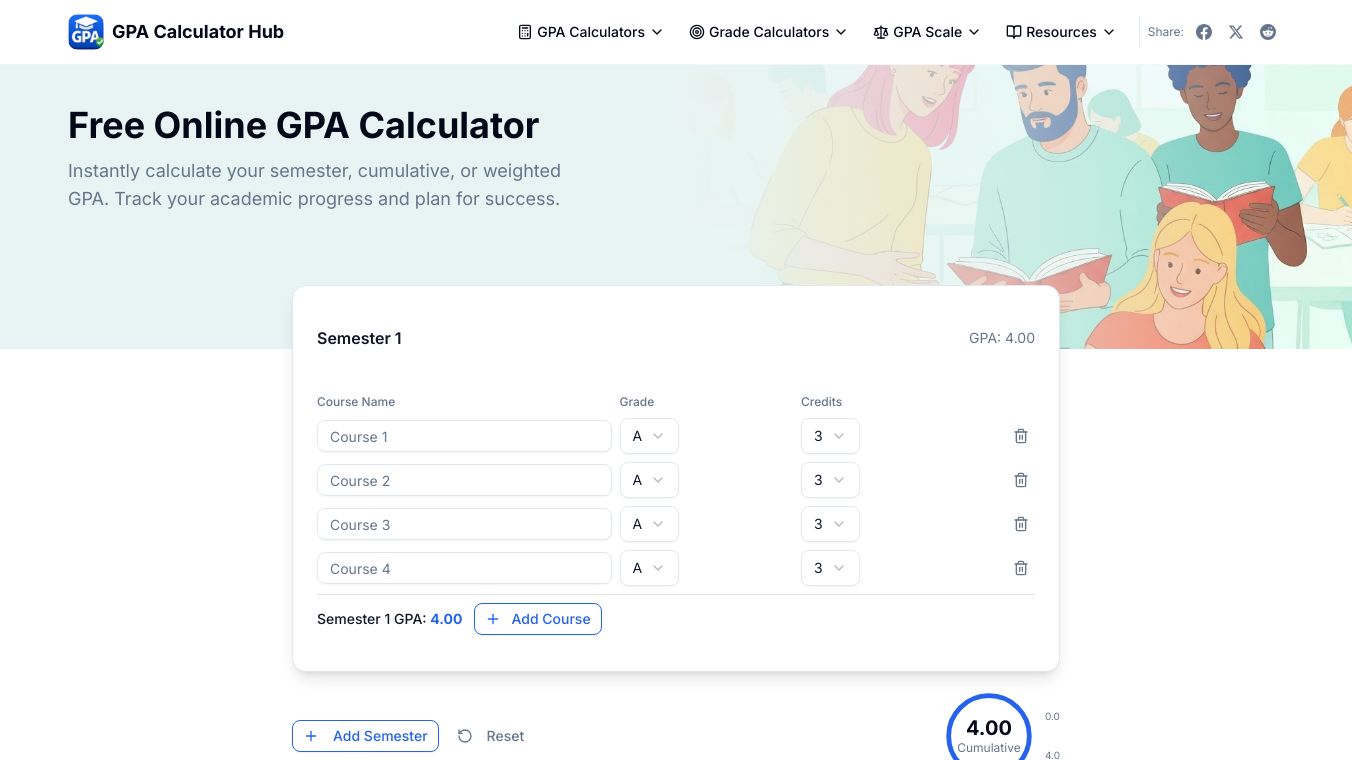
Task: Click the calculator icon beside GPA Calculators
Action: pyautogui.click(x=524, y=31)
